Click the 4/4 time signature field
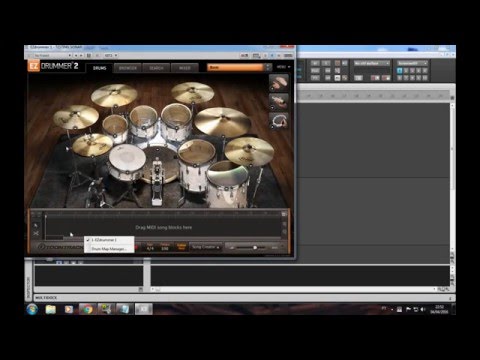 click(150, 247)
